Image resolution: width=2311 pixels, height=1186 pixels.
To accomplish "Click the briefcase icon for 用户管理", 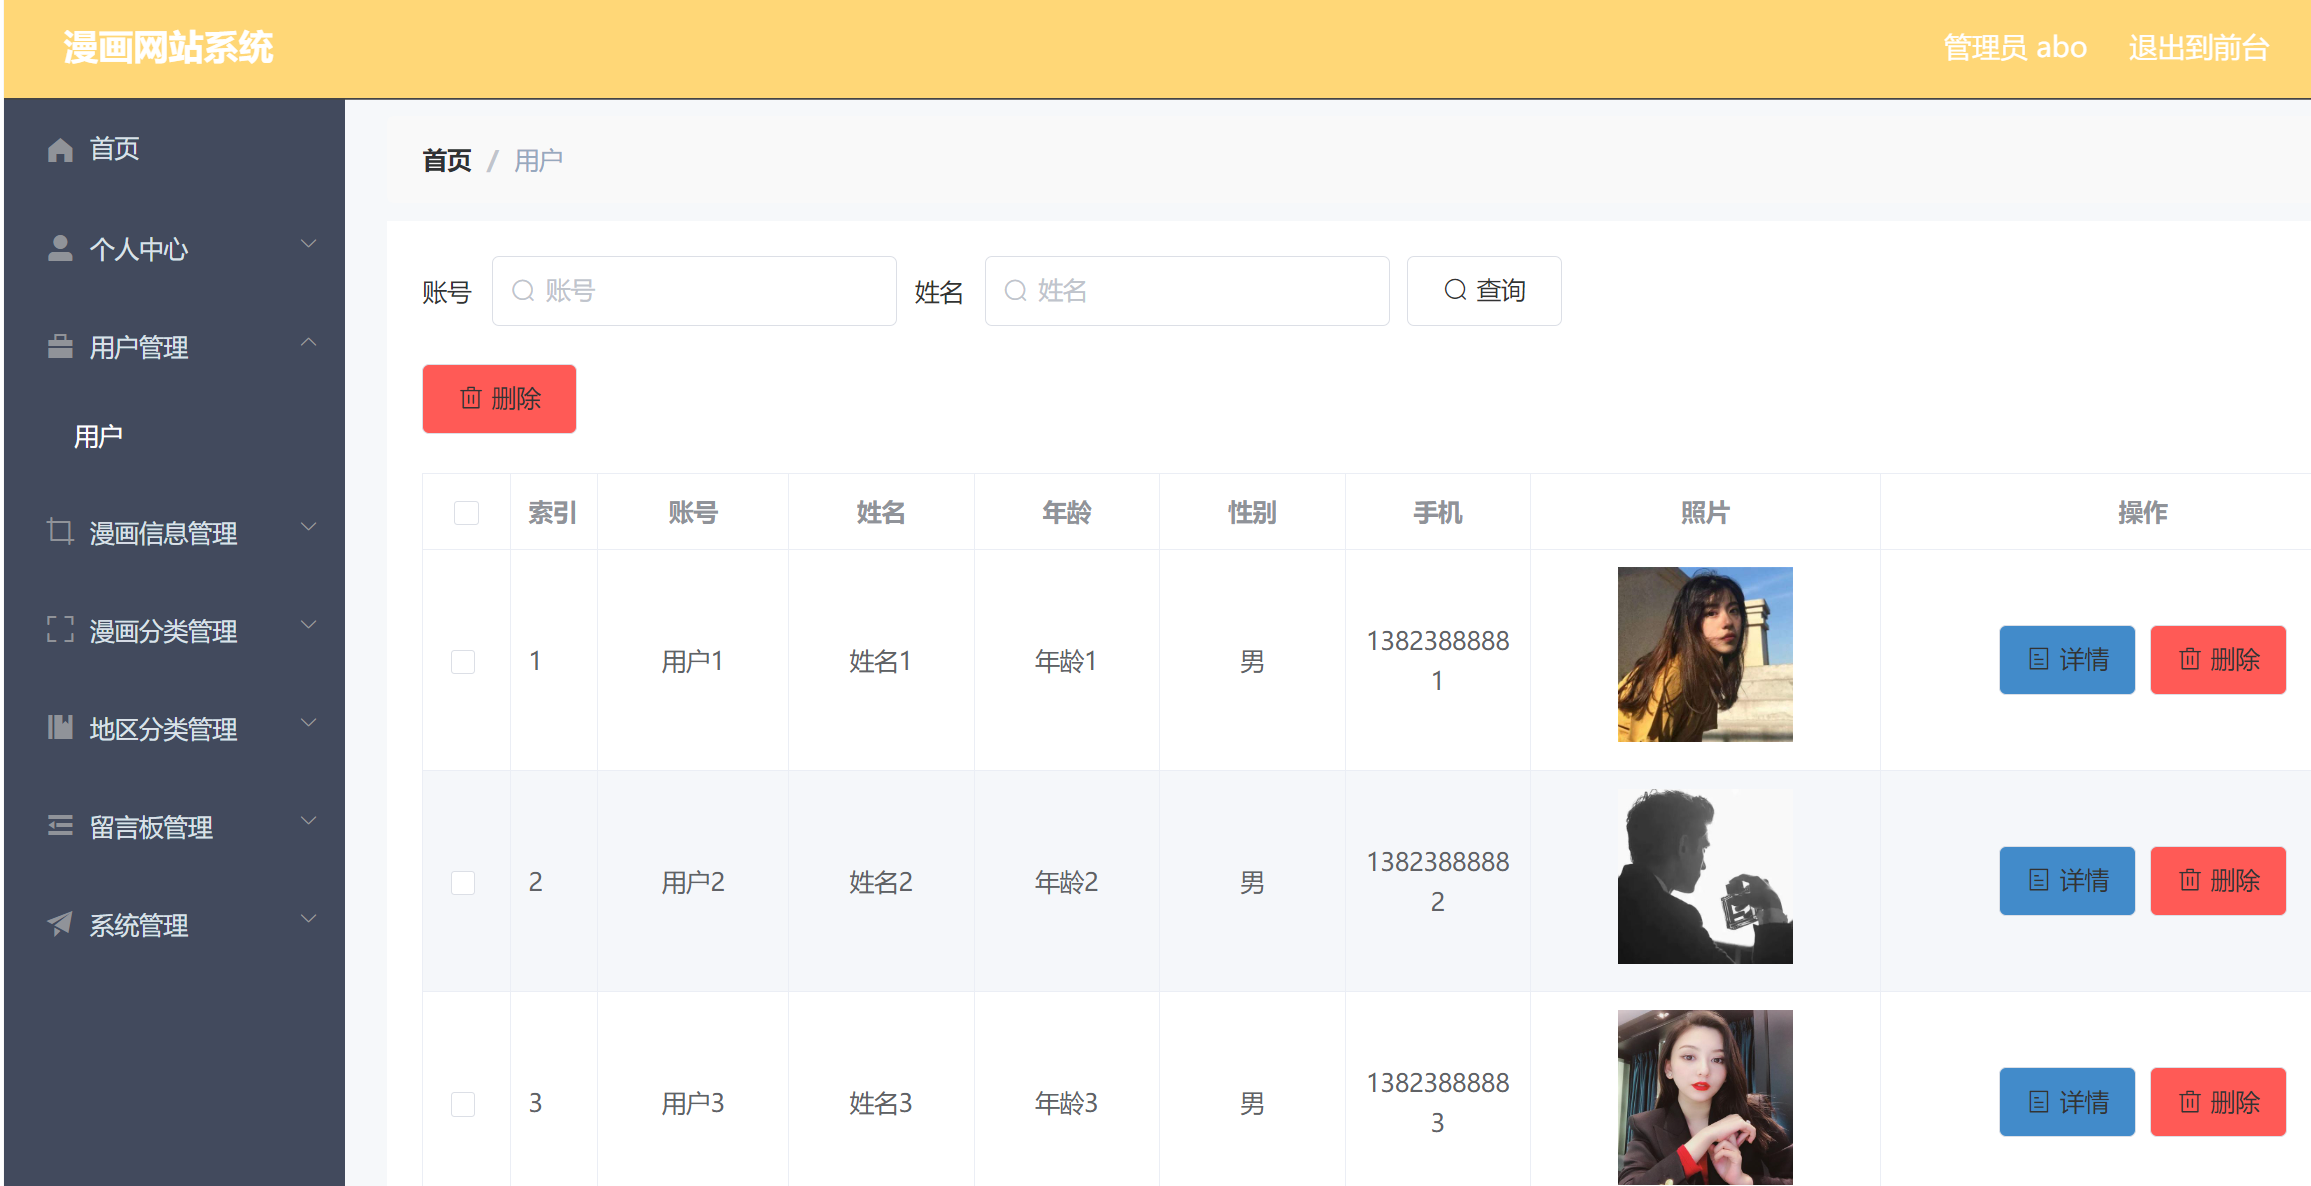I will pos(60,347).
